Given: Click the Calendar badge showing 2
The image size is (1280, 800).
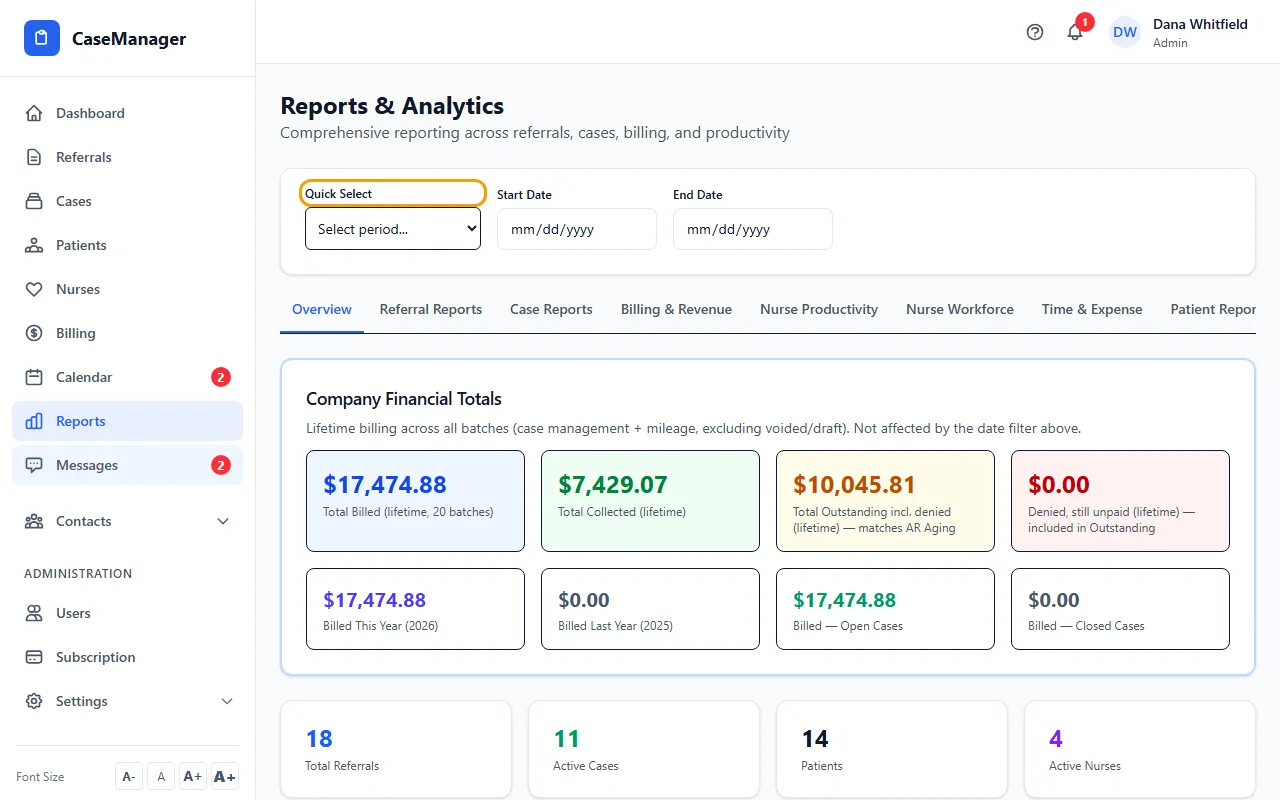Looking at the screenshot, I should click(221, 377).
